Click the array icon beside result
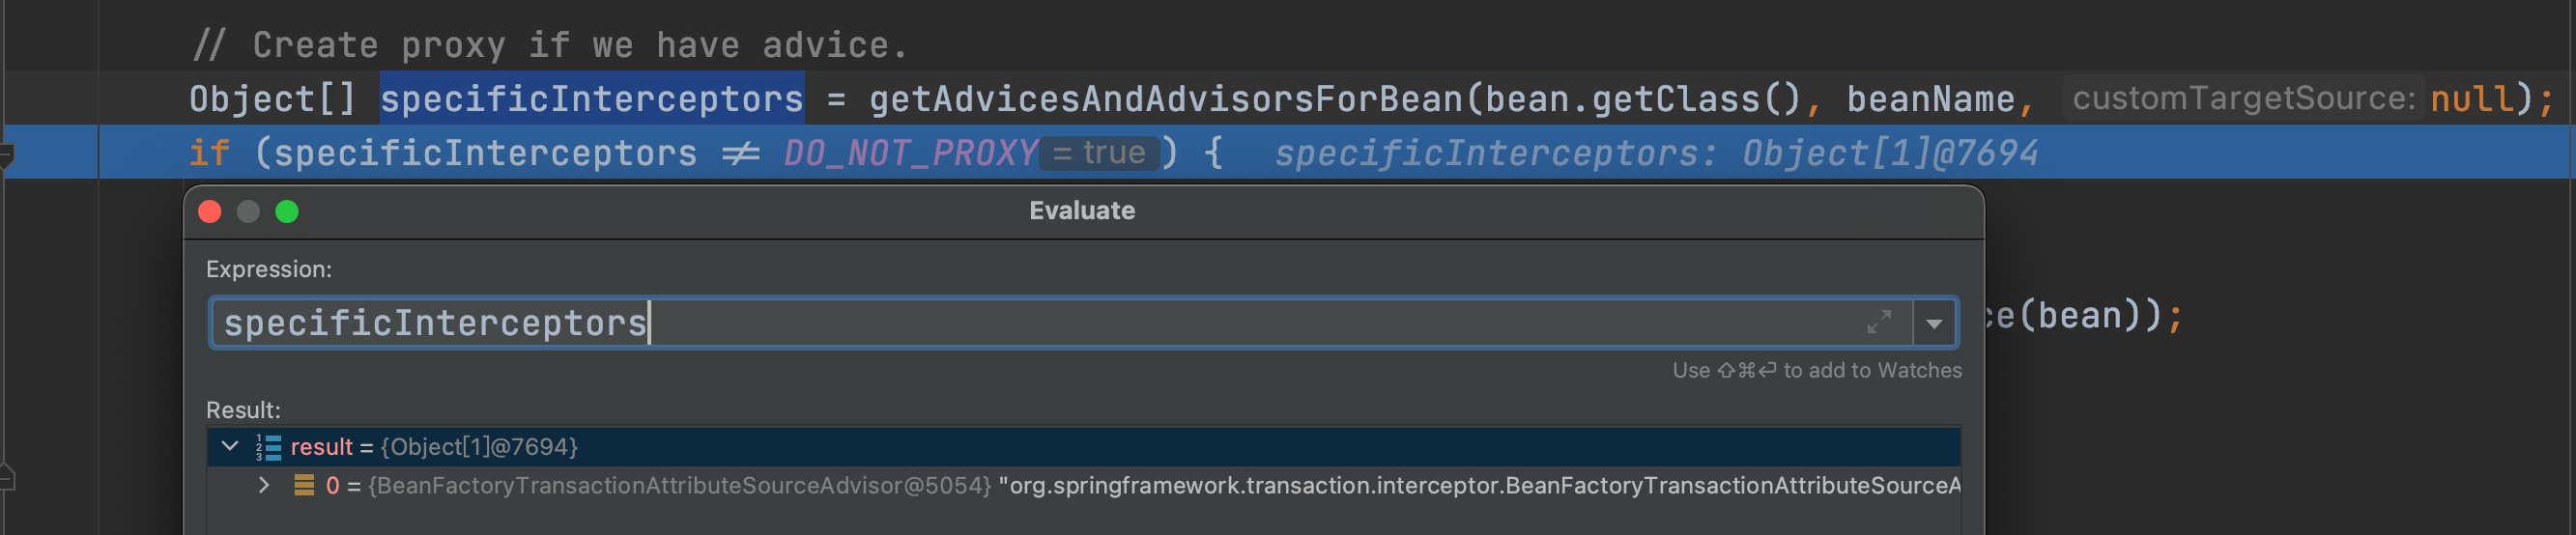 pos(268,447)
